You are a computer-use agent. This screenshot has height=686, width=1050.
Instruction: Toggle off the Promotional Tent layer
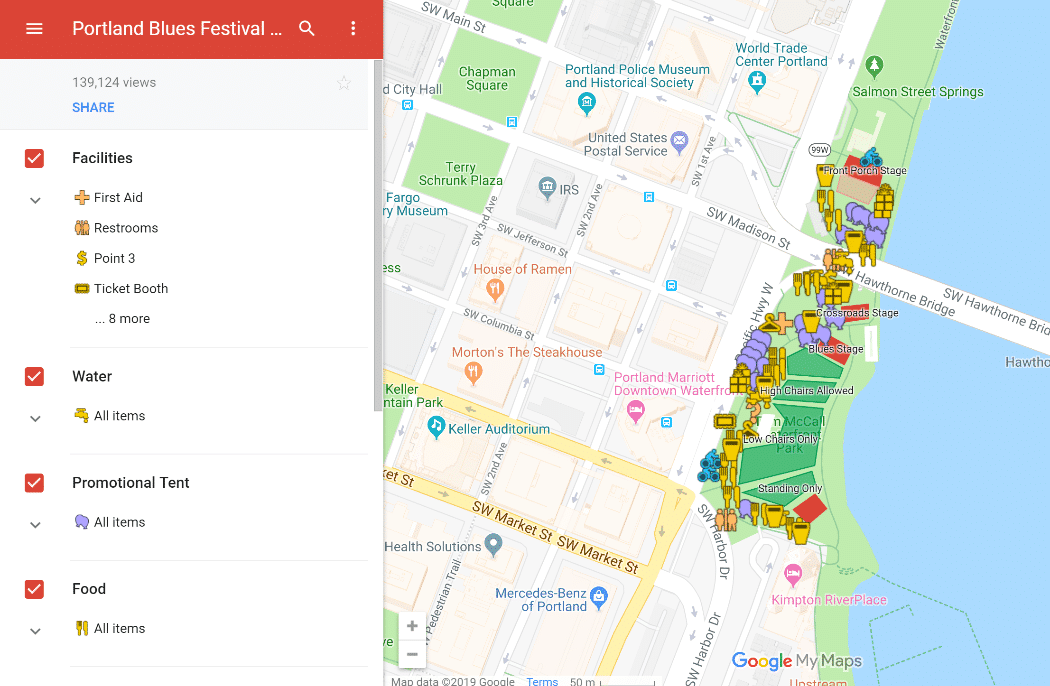coord(34,482)
